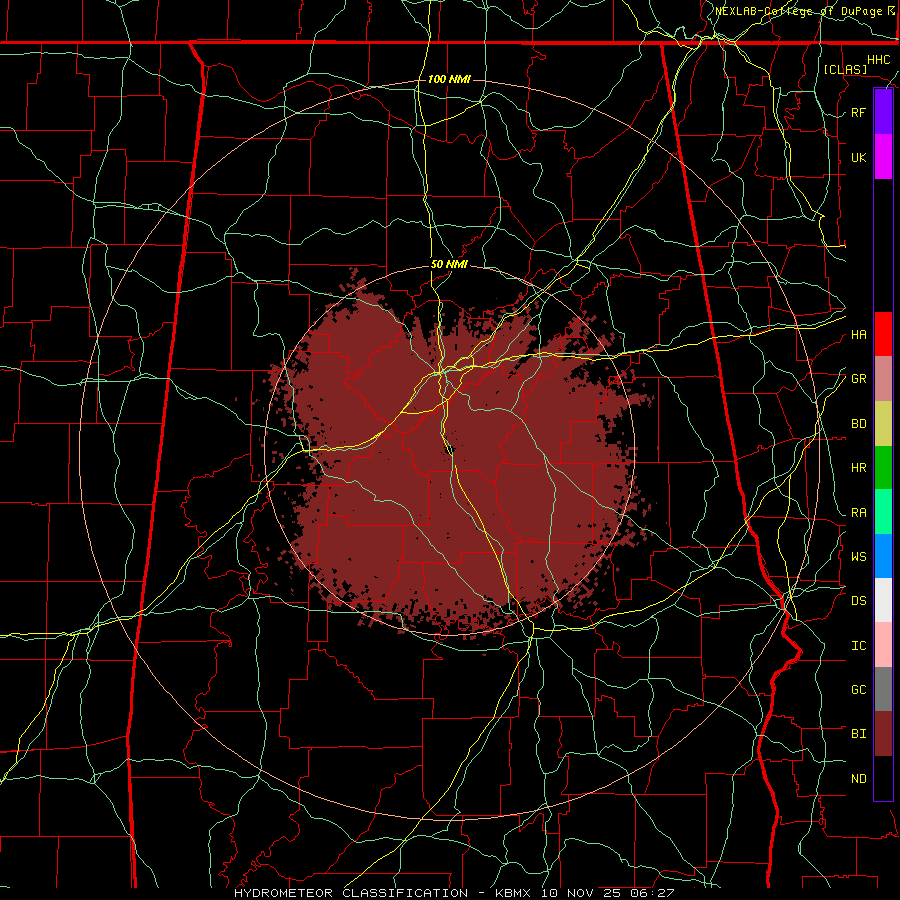Click the HR legend label
900x900 pixels.
pyautogui.click(x=858, y=468)
